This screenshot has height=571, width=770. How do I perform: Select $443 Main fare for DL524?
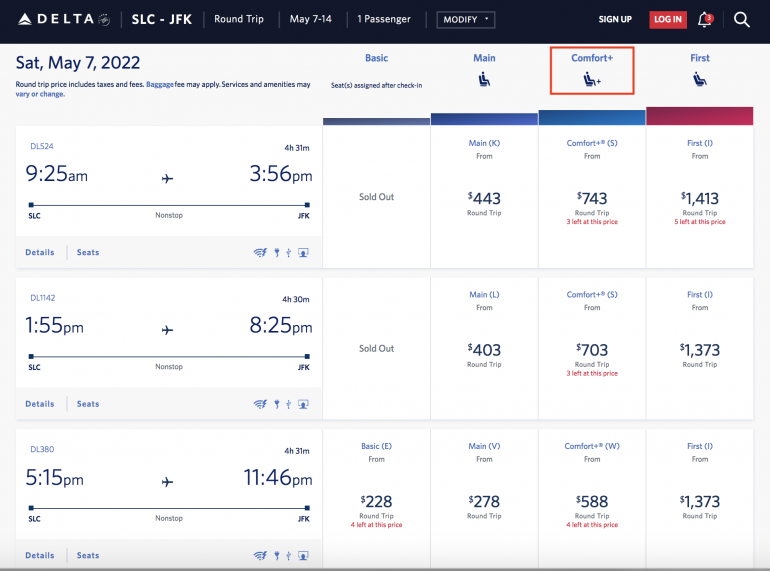coord(484,199)
